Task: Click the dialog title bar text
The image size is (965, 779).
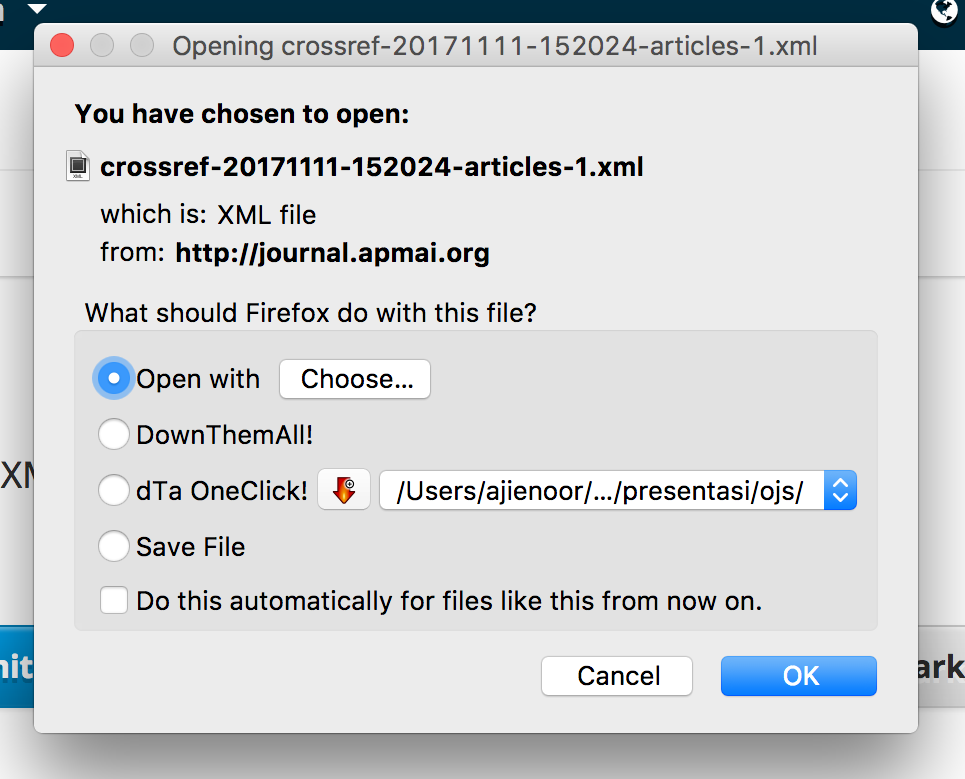Action: (495, 46)
